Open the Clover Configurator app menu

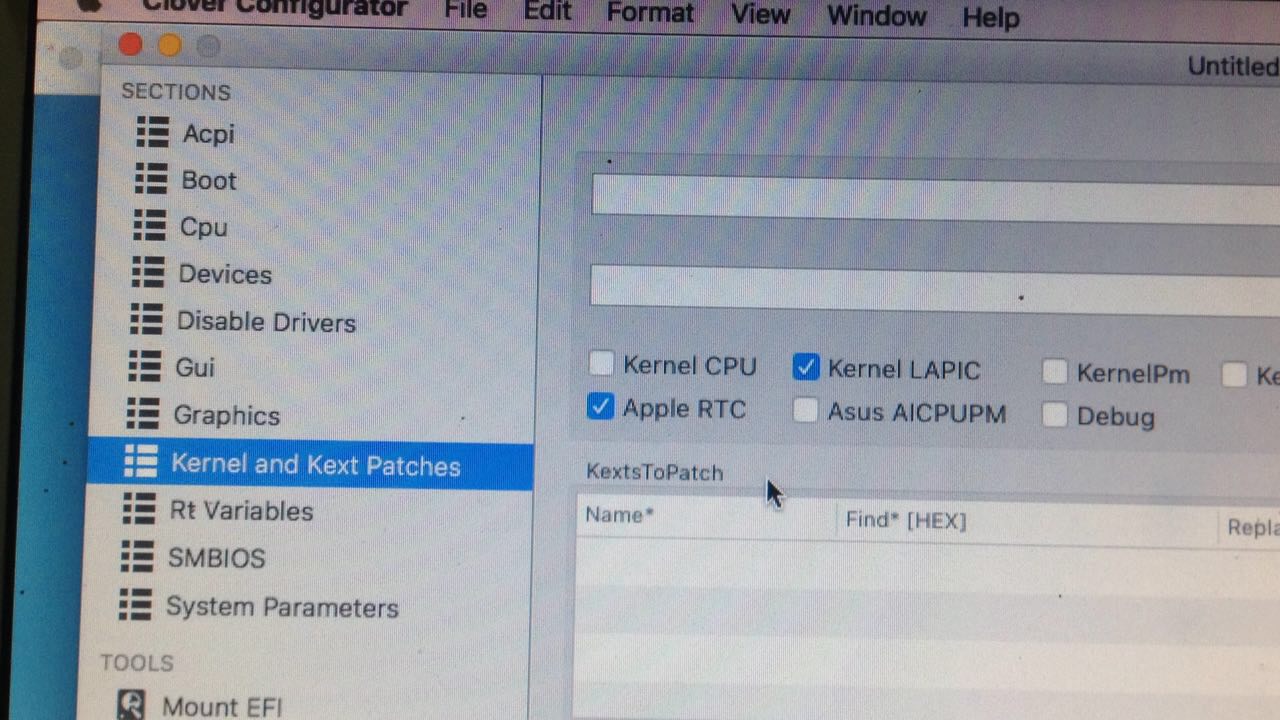275,9
